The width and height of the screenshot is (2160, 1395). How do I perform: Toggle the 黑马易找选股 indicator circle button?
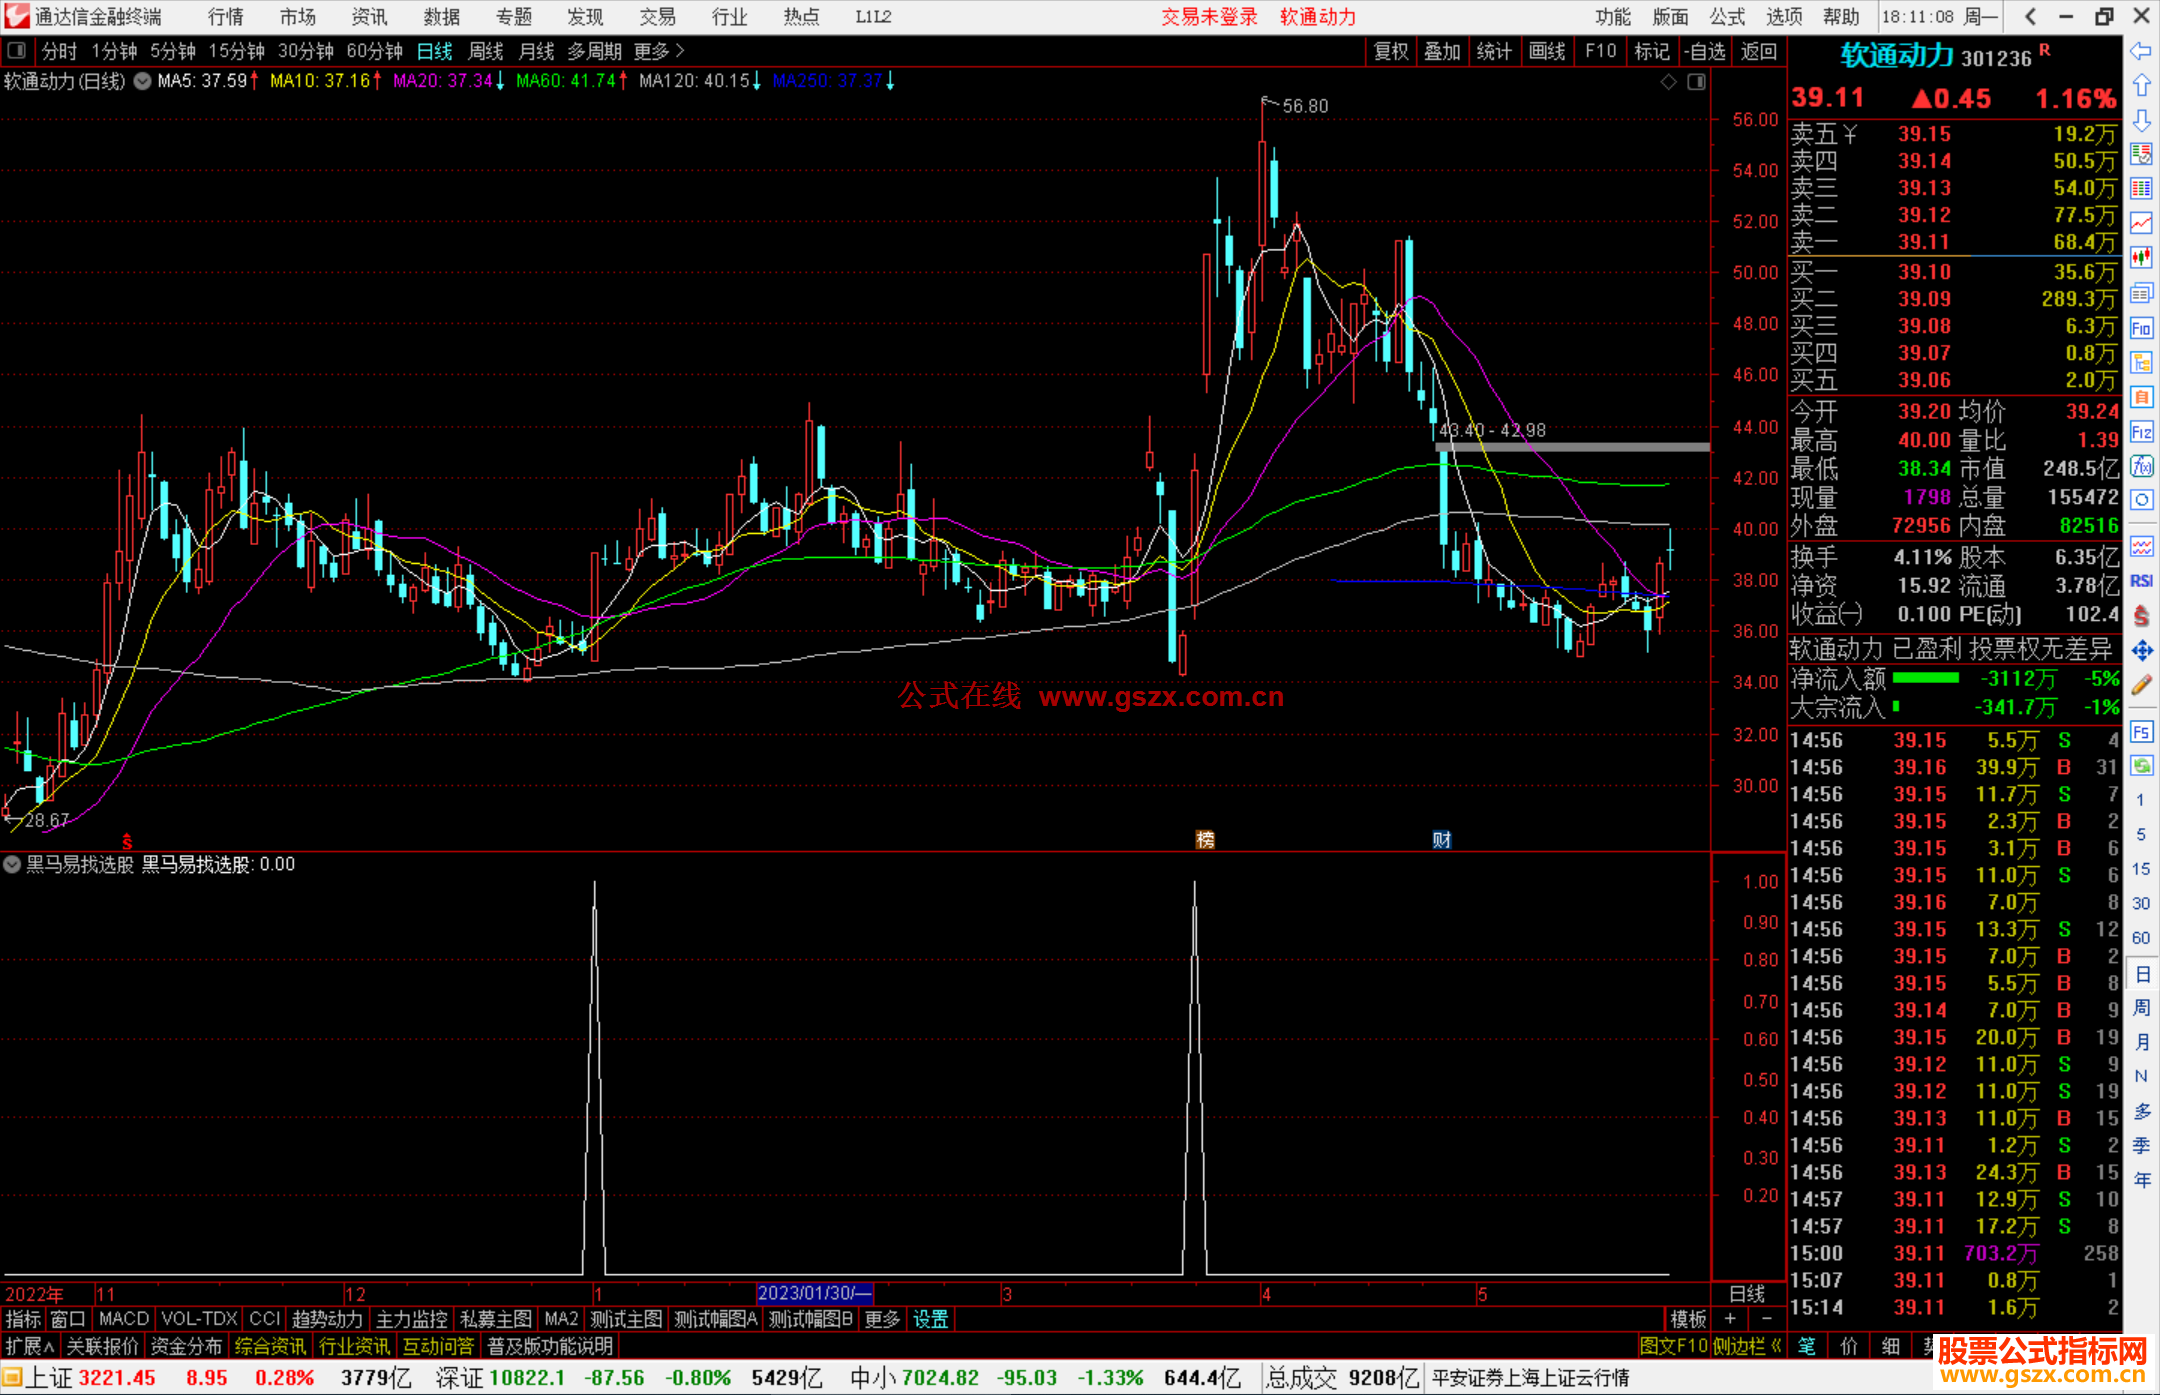[x=12, y=864]
